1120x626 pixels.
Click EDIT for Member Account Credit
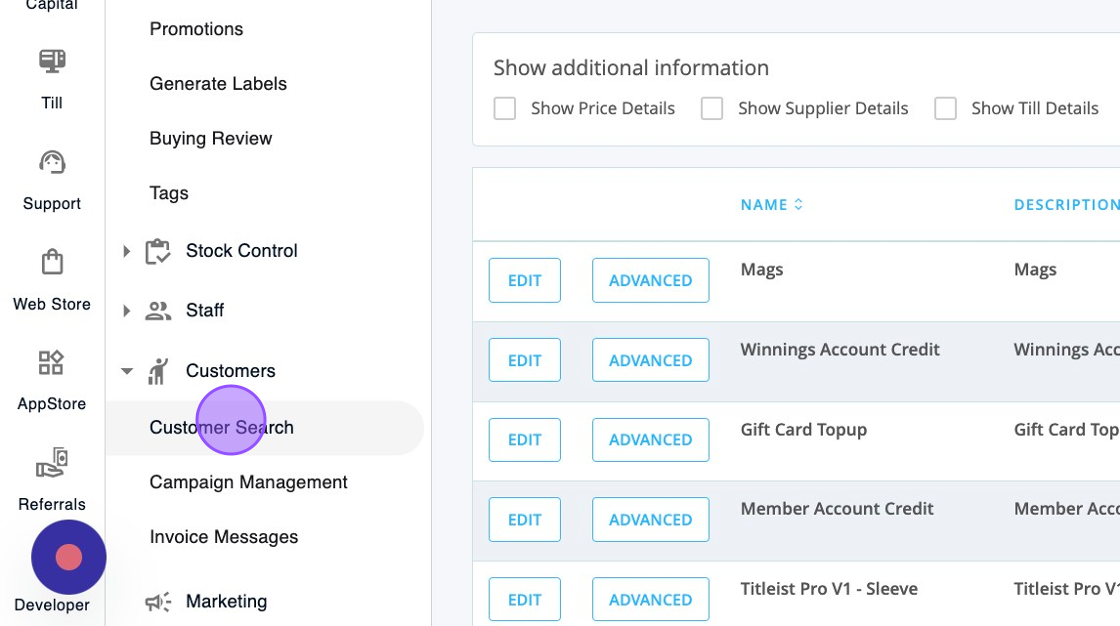coord(525,520)
